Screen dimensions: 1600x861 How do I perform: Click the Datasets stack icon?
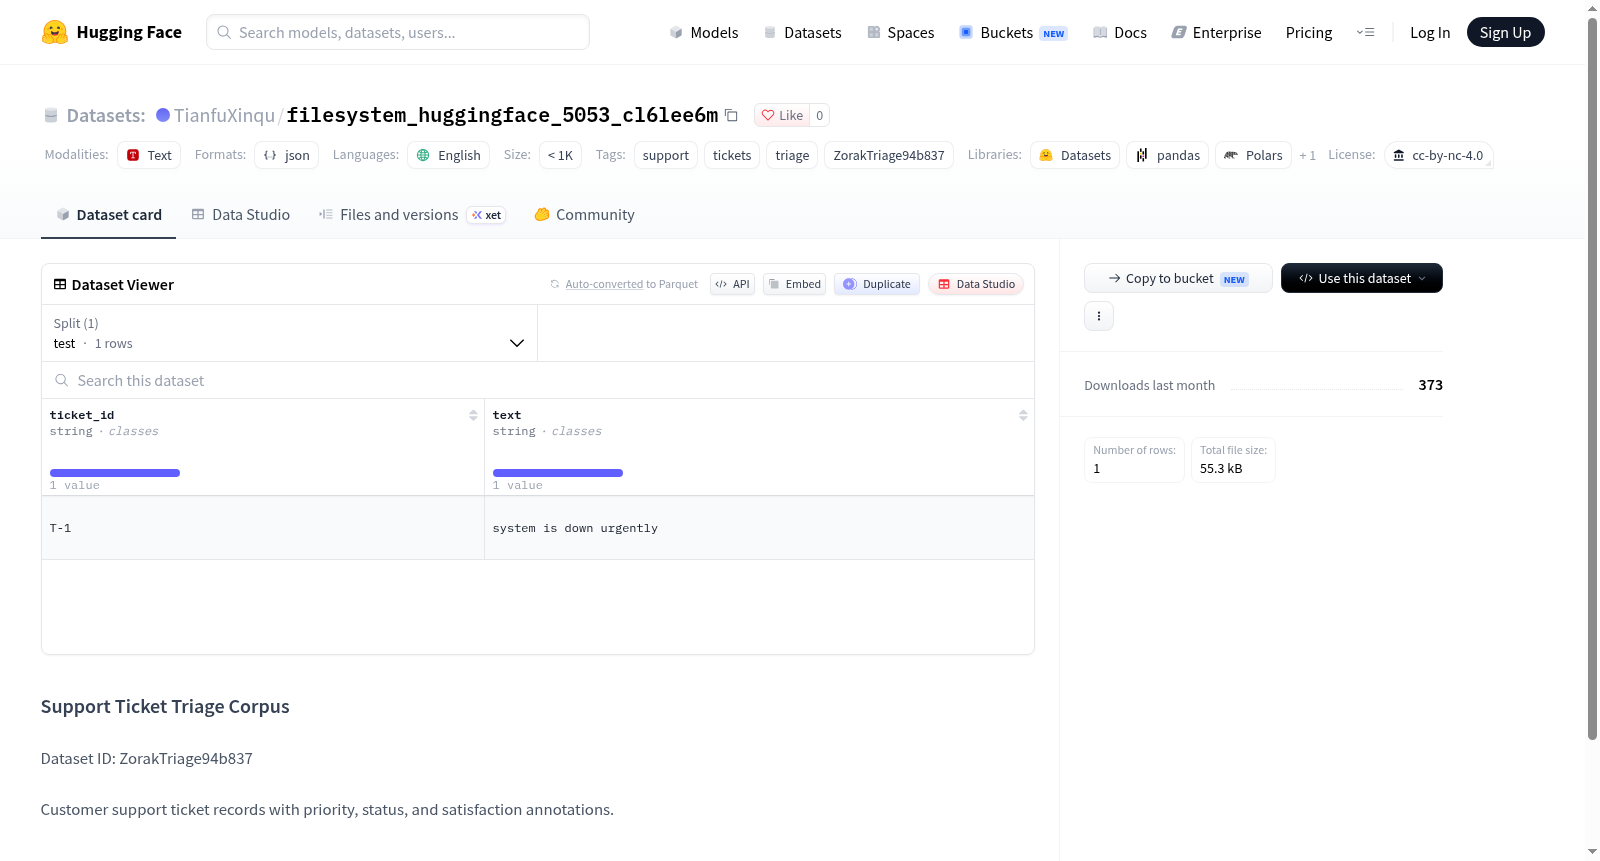(x=51, y=115)
